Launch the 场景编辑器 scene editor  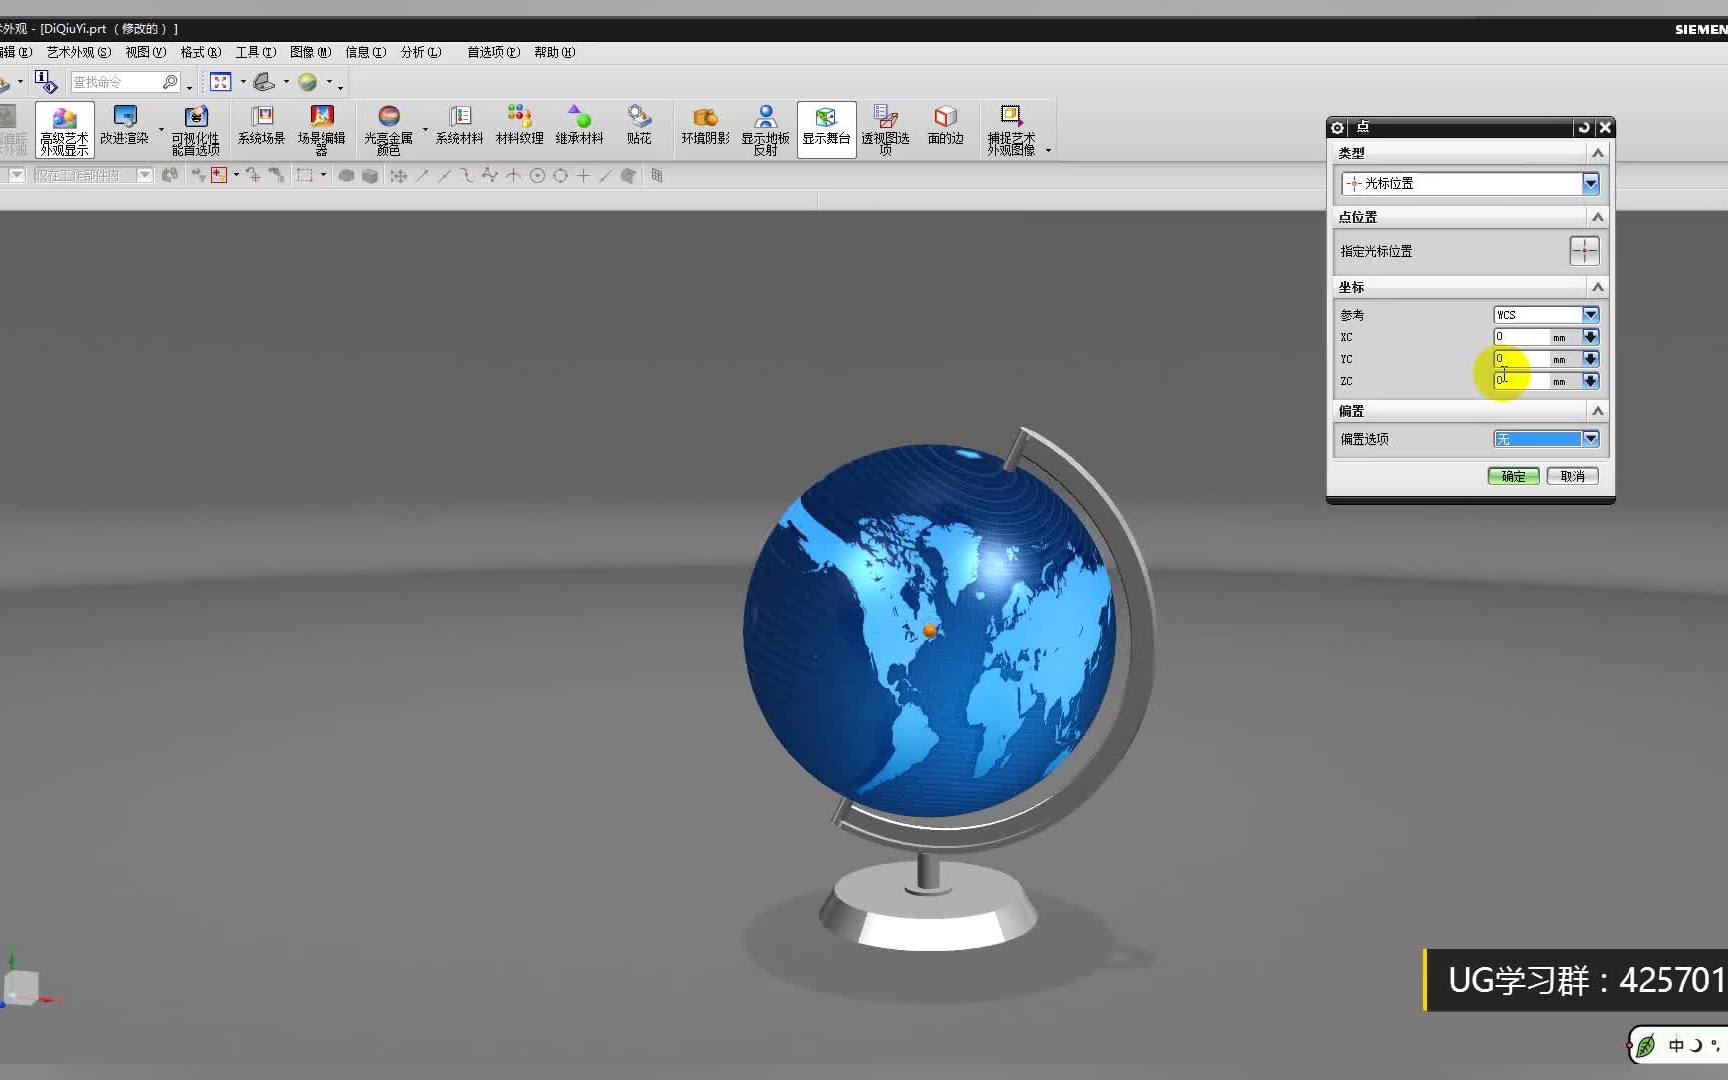point(321,130)
